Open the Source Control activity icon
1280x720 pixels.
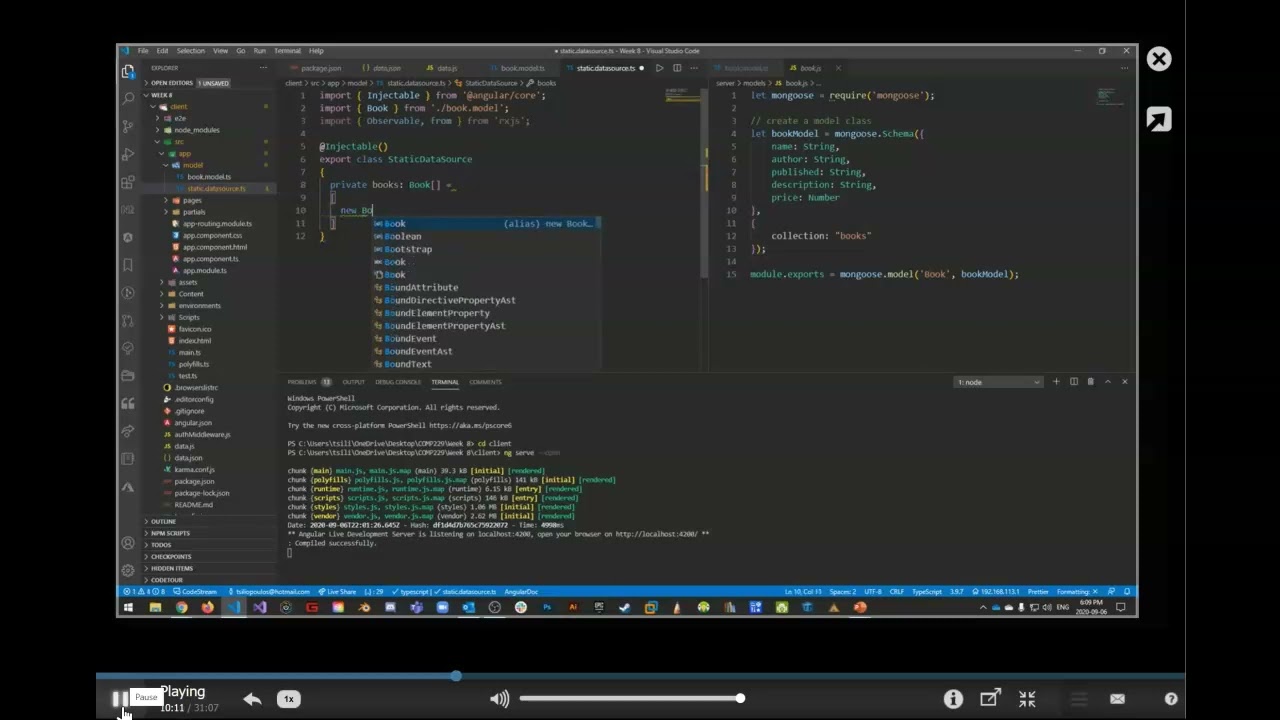pos(128,127)
